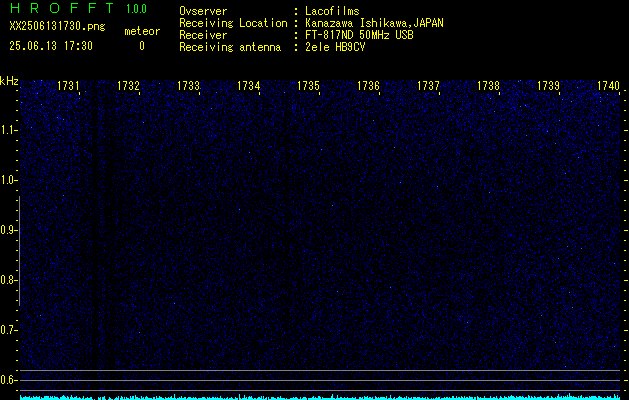Click the cyan signal level strip at bottom
Viewport: 629px width, 400px height.
(320, 397)
